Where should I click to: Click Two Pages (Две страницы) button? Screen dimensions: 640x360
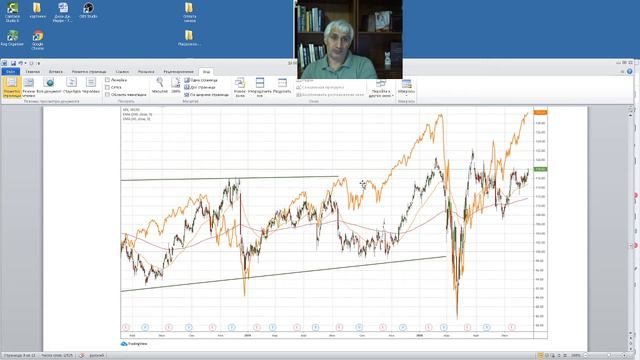pos(200,87)
